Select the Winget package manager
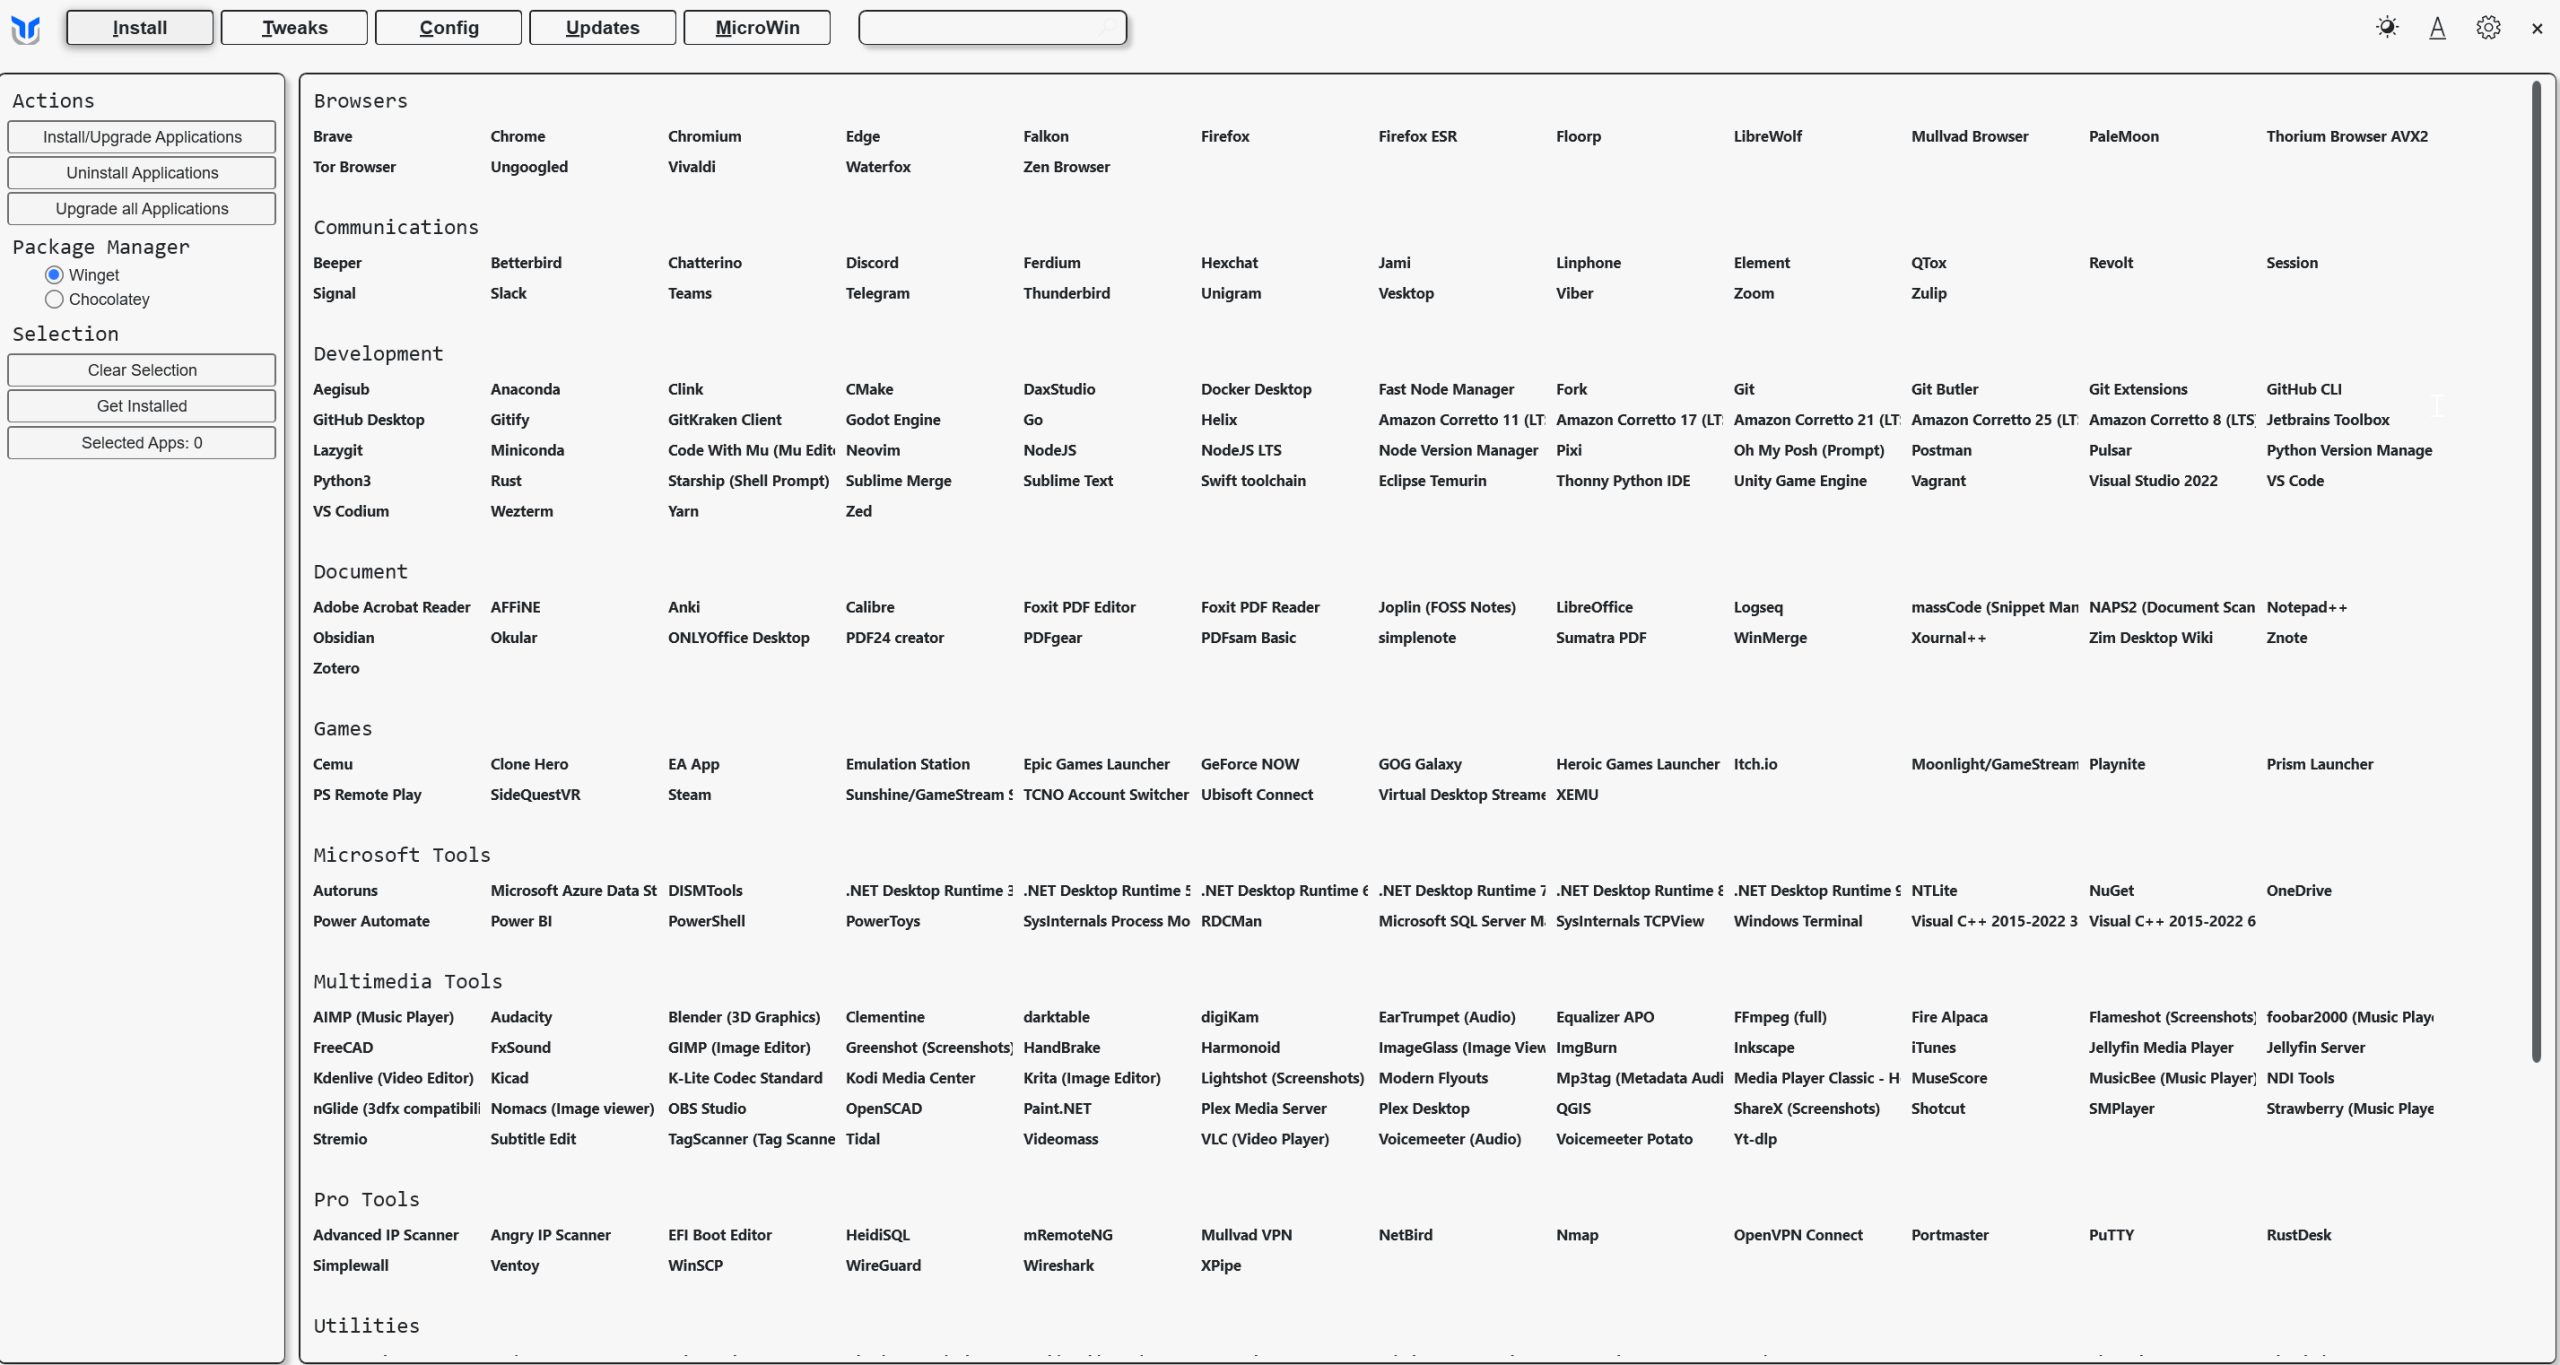2560x1365 pixels. tap(54, 275)
